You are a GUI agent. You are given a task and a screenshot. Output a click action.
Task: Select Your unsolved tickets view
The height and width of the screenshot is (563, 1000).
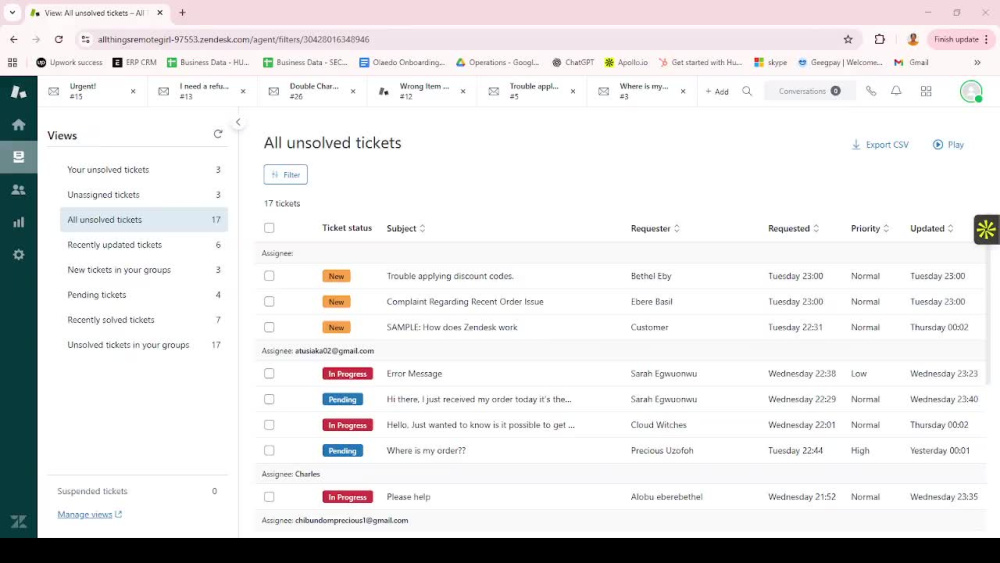tap(143, 170)
